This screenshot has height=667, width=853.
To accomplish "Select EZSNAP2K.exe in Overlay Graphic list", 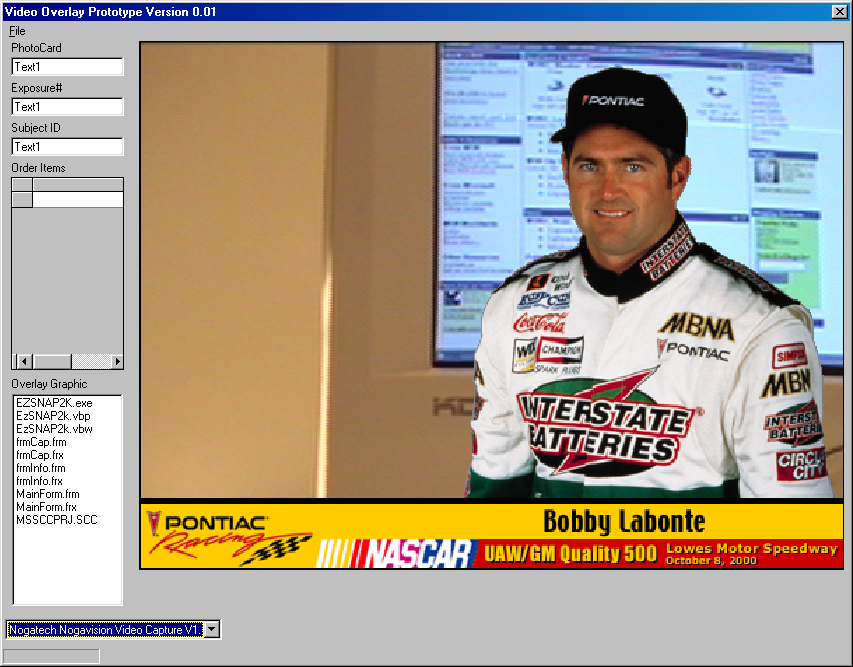I will click(x=54, y=403).
